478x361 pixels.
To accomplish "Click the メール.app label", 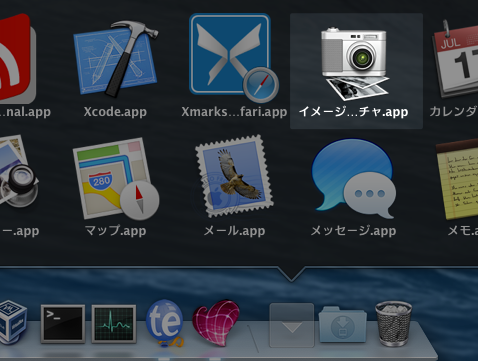I will (x=234, y=230).
